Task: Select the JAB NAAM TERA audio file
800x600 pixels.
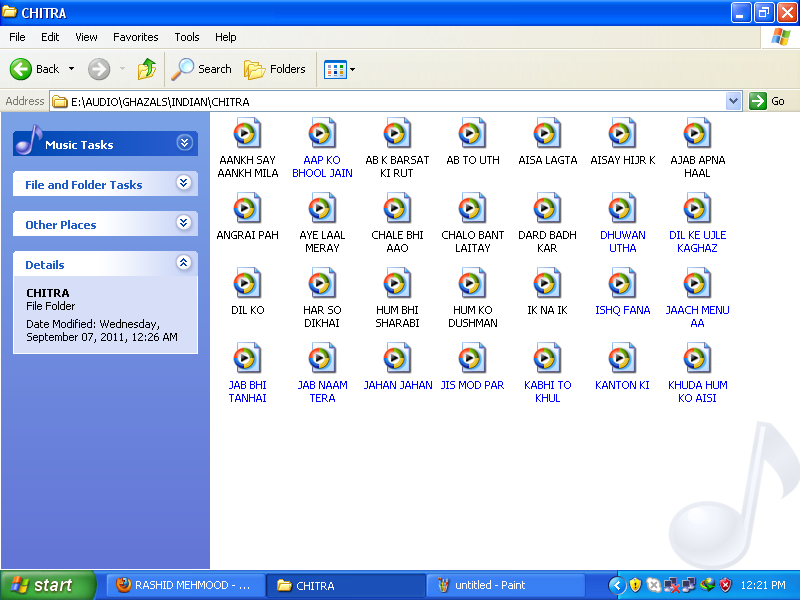Action: (322, 359)
